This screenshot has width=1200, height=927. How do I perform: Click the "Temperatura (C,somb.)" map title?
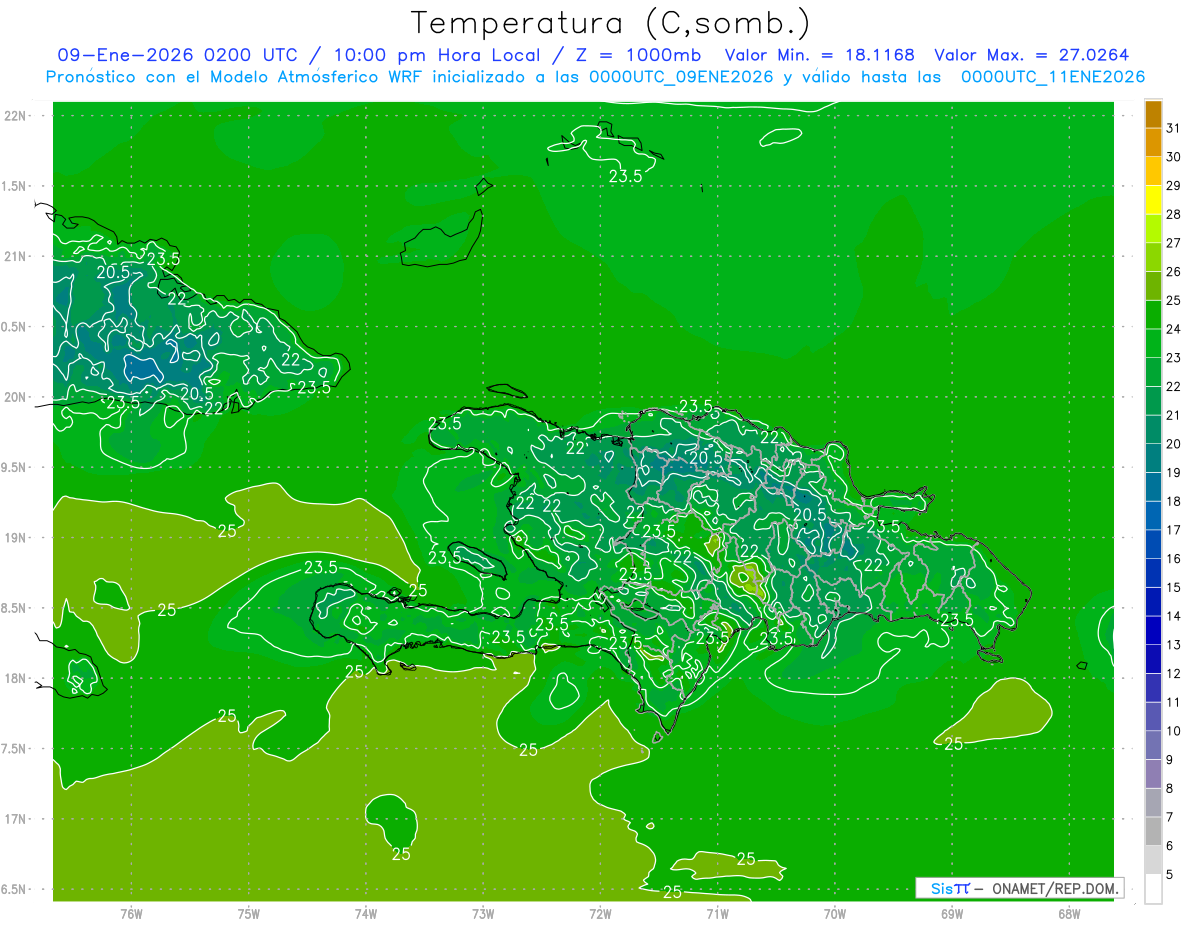610,23
